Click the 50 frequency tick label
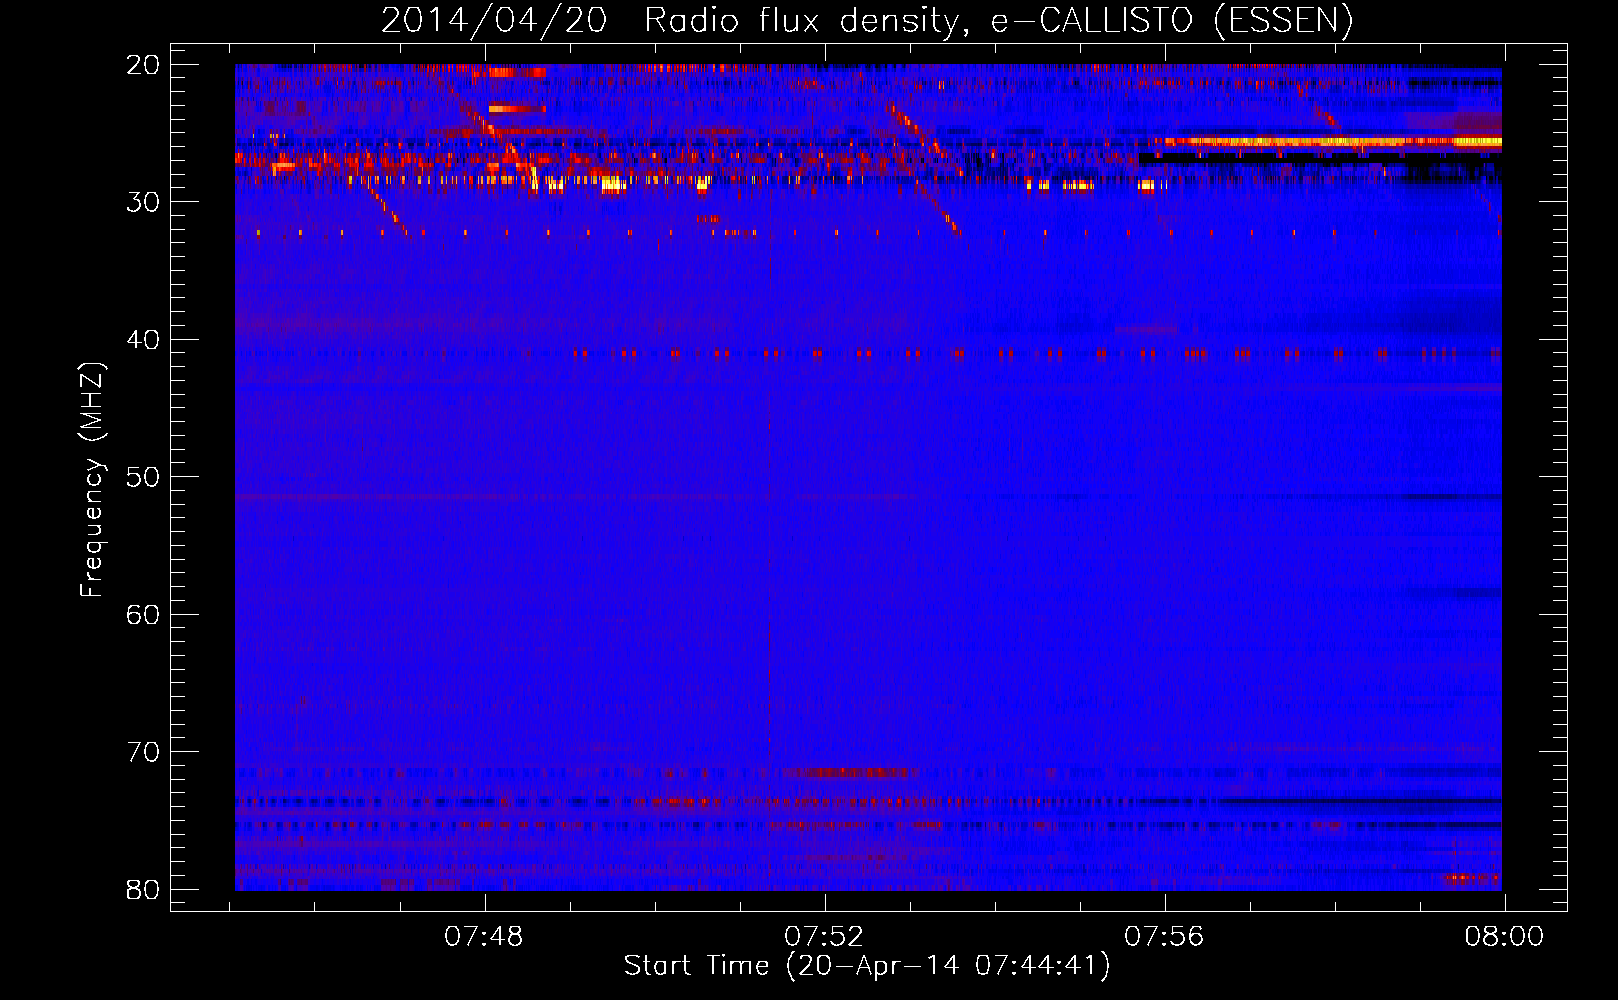 [x=143, y=477]
